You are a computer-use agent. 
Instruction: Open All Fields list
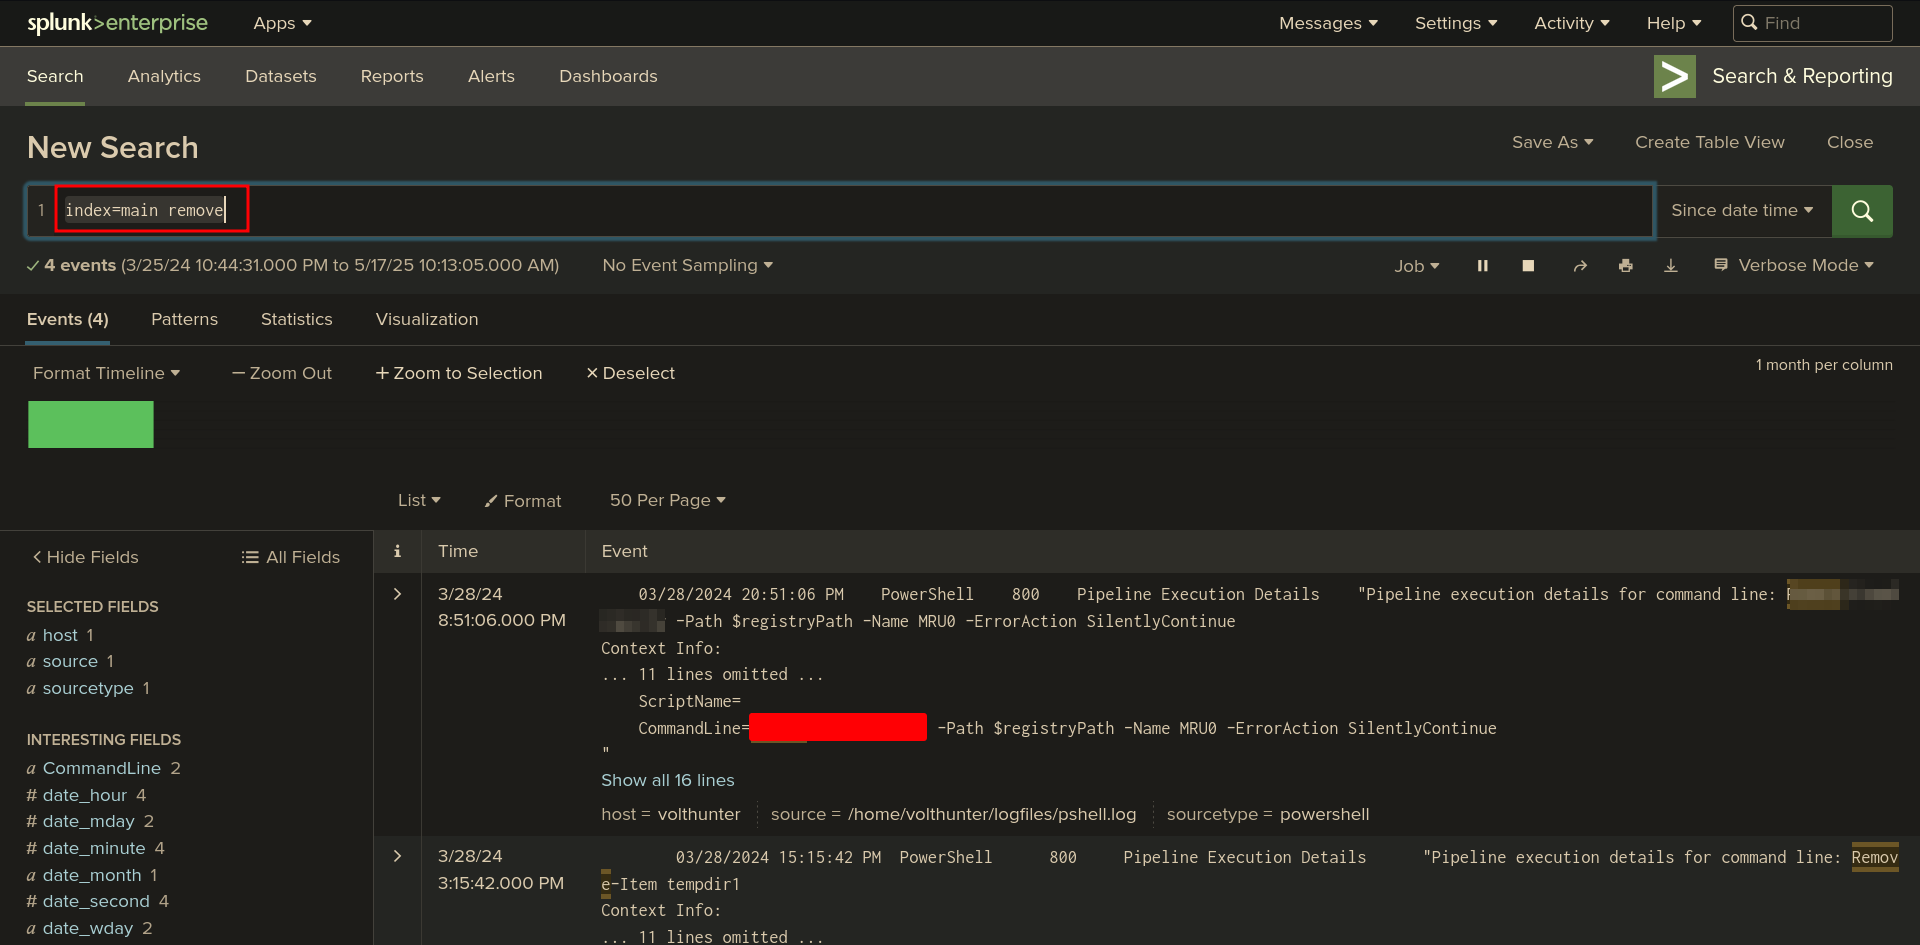point(291,557)
